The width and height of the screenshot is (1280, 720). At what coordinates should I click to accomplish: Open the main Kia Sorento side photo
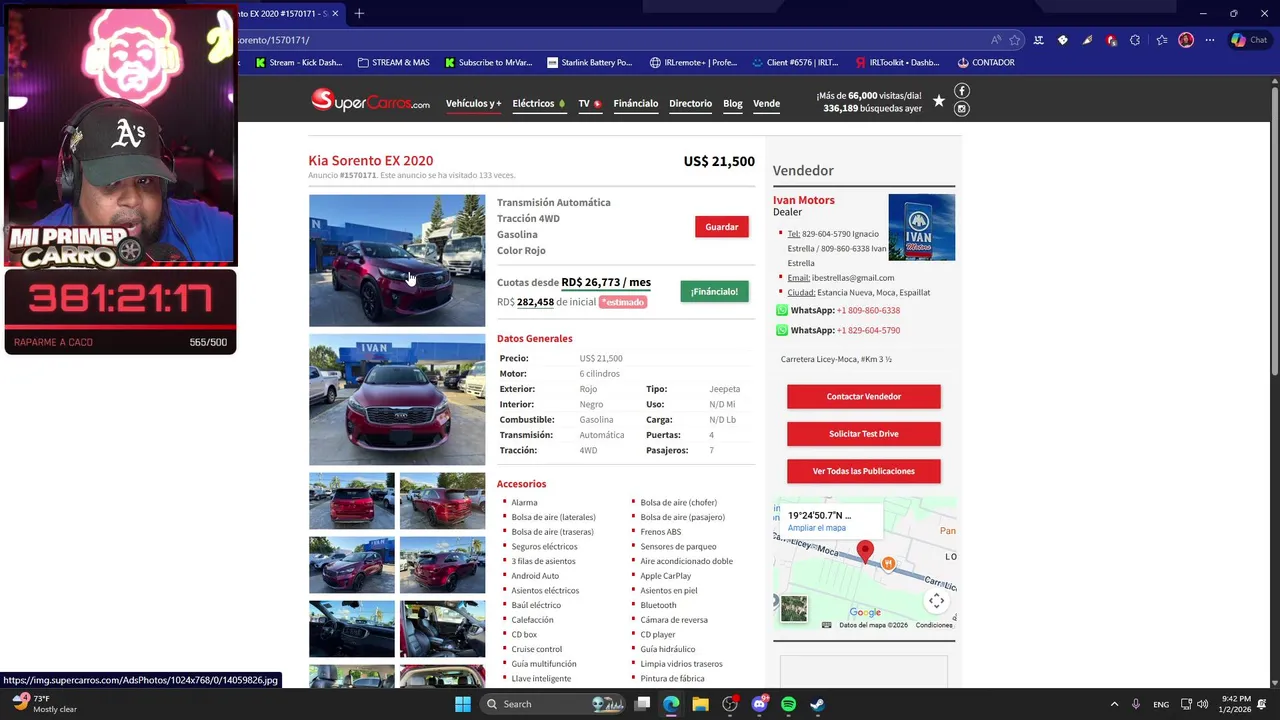point(397,261)
